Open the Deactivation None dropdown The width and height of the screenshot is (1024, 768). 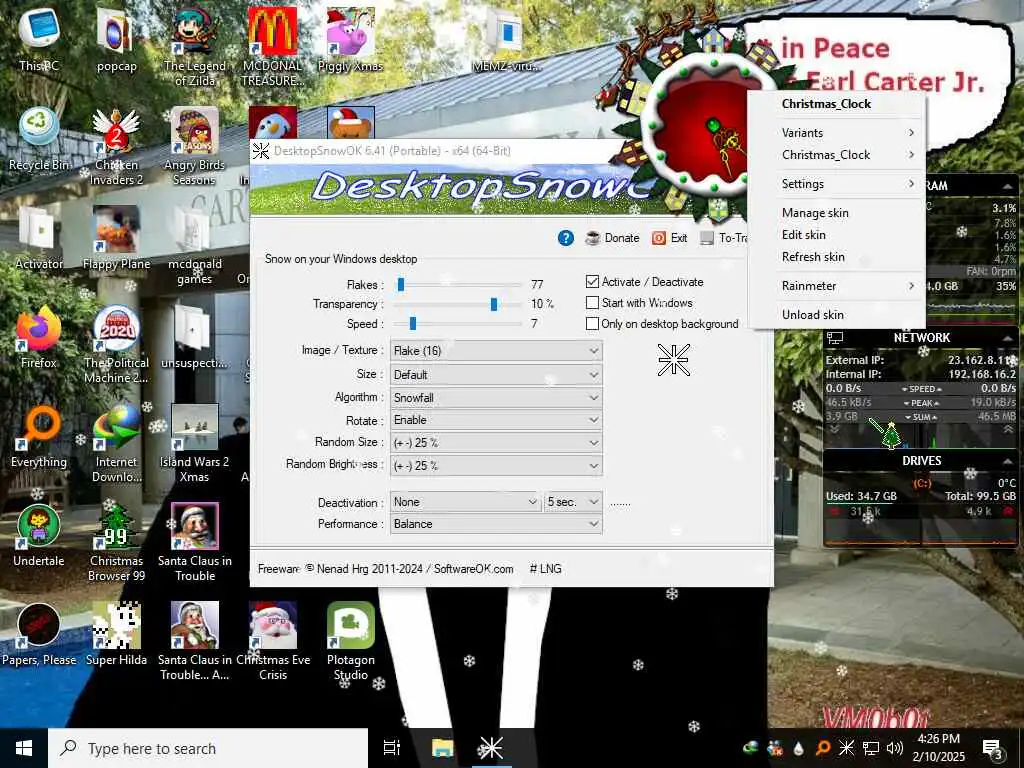coord(466,502)
